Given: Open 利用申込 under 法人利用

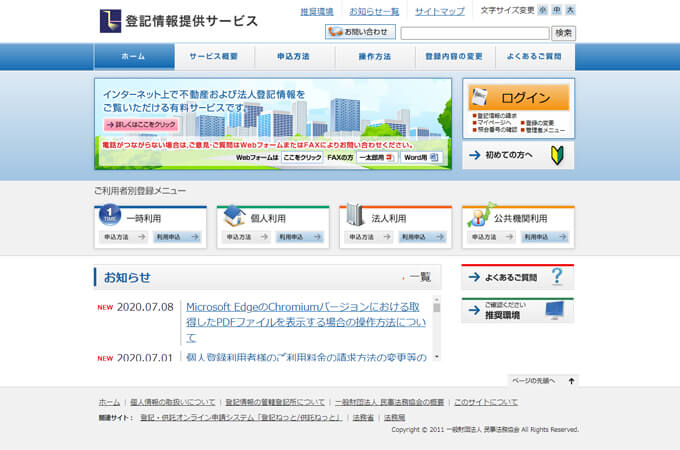Looking at the screenshot, I should pos(422,237).
